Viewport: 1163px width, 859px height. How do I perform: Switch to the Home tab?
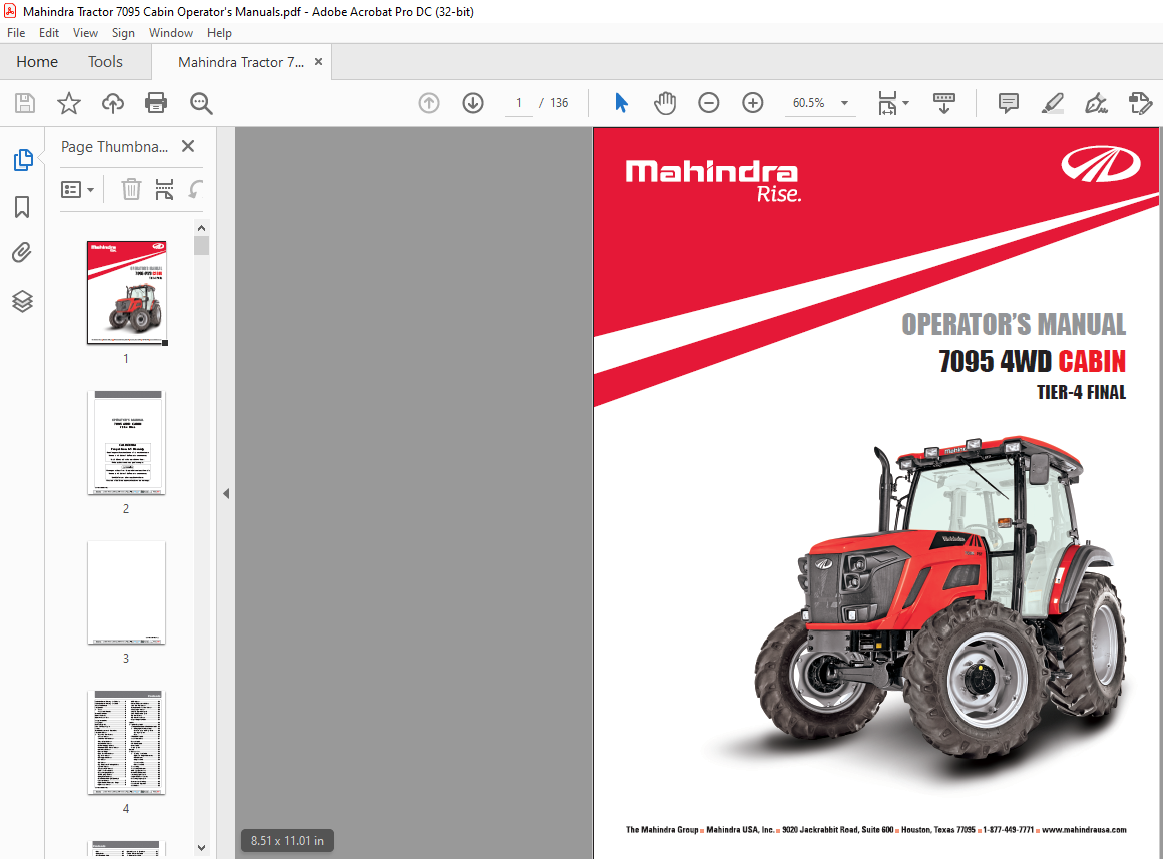click(37, 62)
